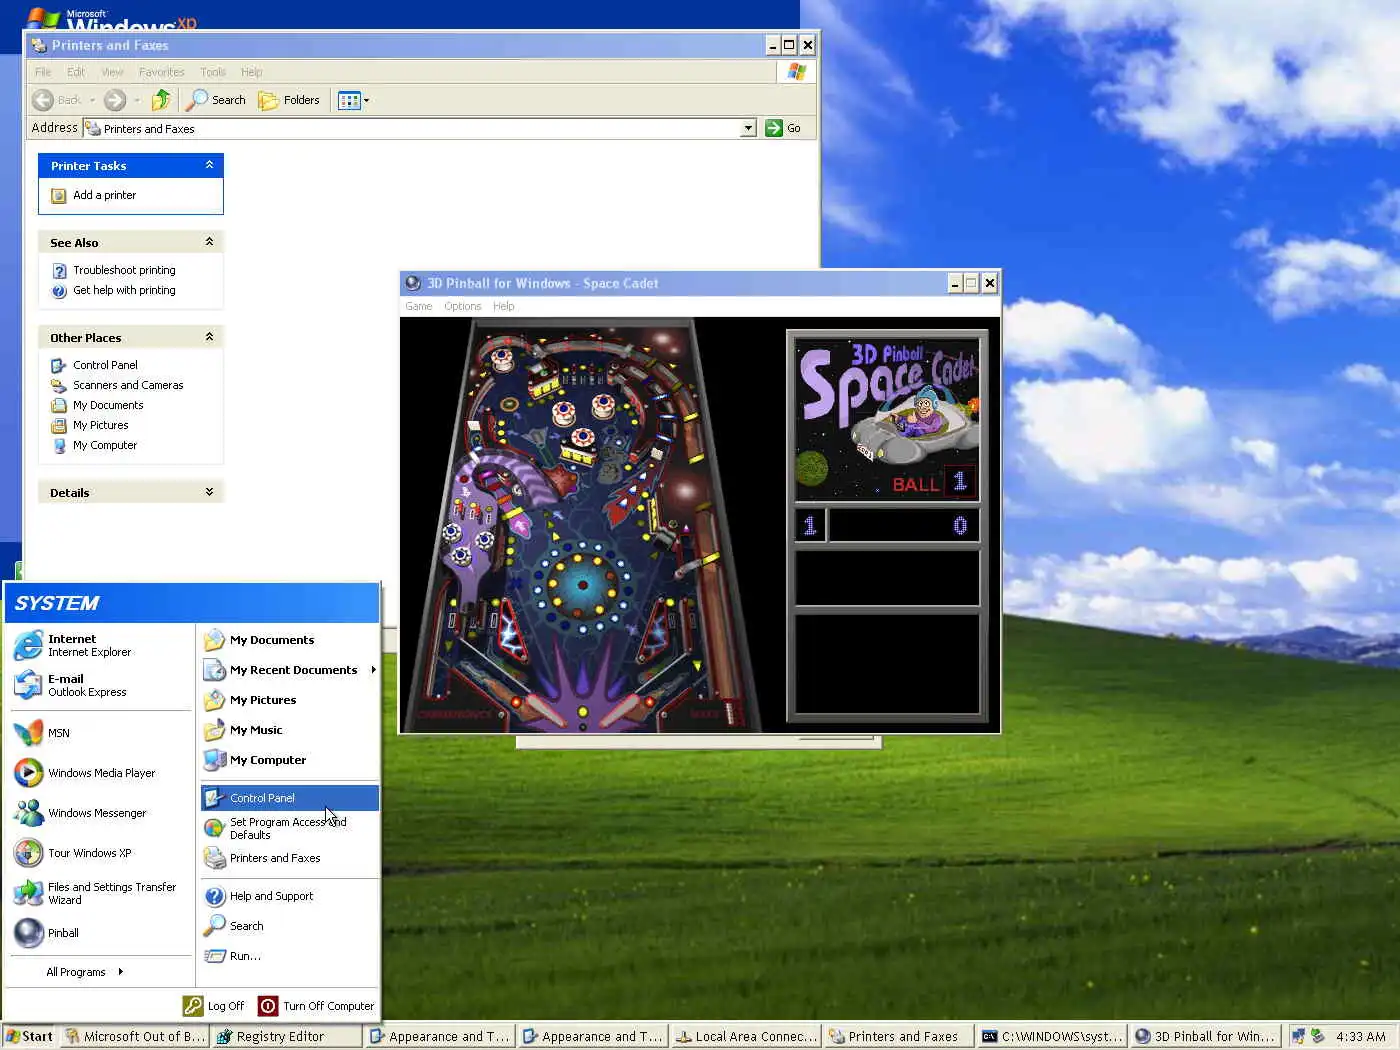Viewport: 1400px width, 1050px height.
Task: Open Set Program Access and Defaults
Action: [x=289, y=828]
